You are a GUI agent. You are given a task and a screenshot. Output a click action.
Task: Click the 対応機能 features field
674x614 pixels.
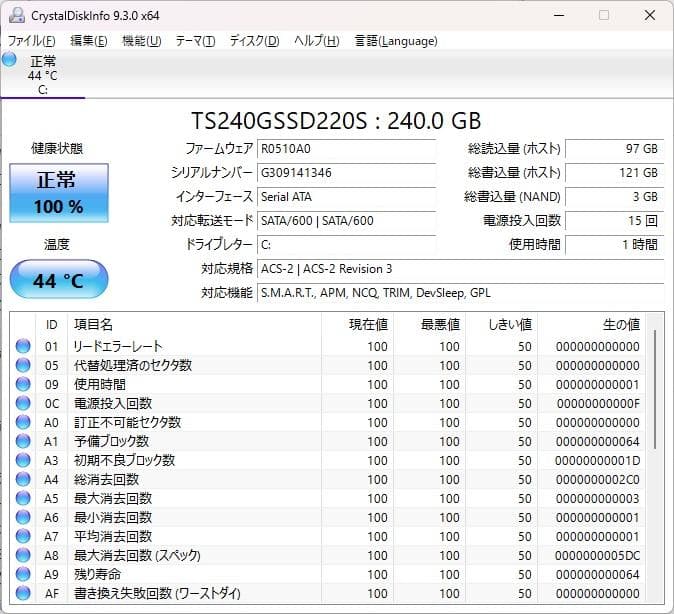coord(460,293)
